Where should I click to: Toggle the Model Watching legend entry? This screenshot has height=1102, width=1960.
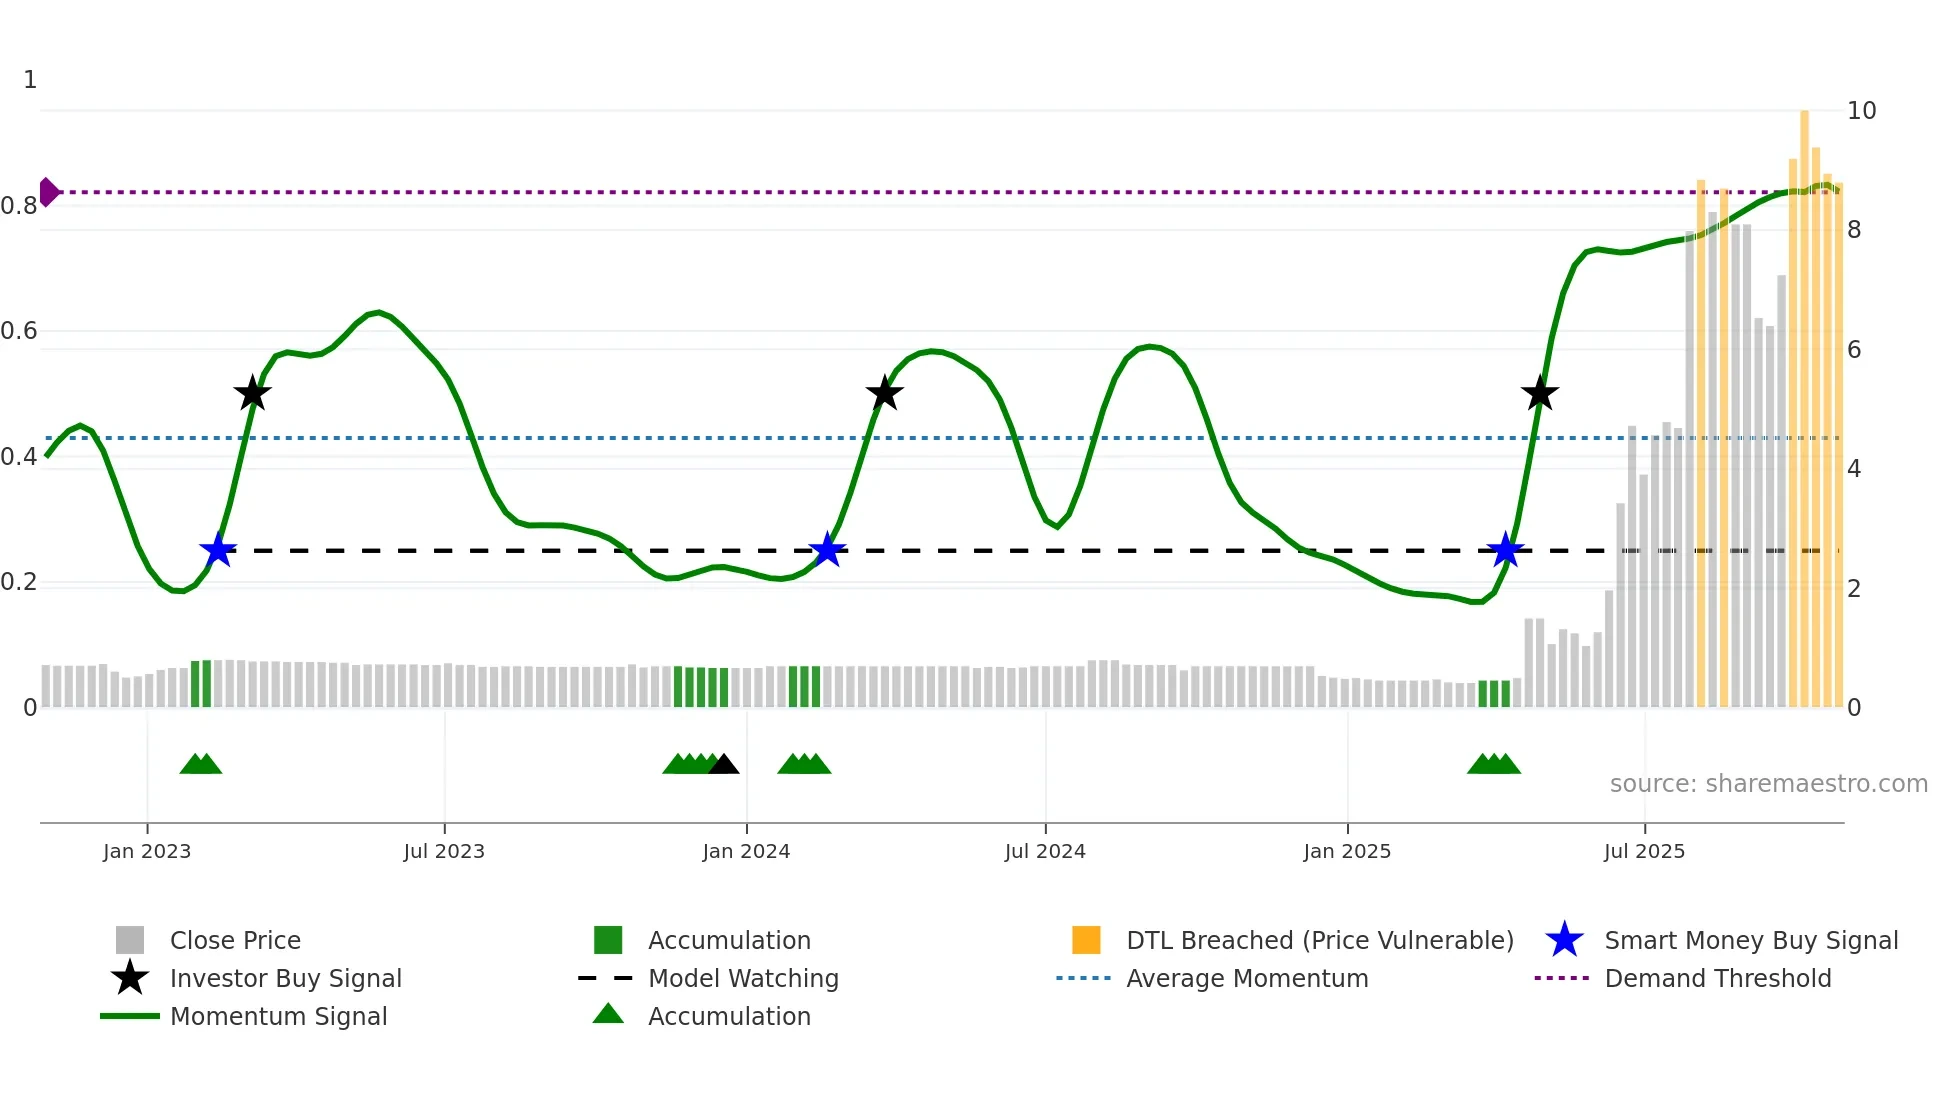[743, 978]
